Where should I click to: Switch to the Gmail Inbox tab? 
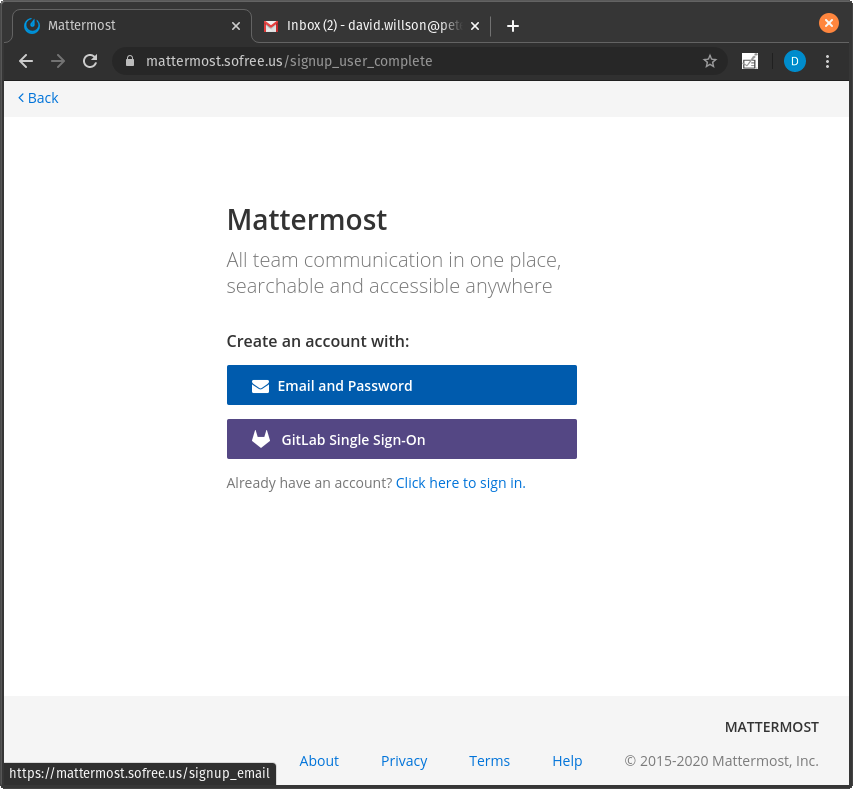371,26
